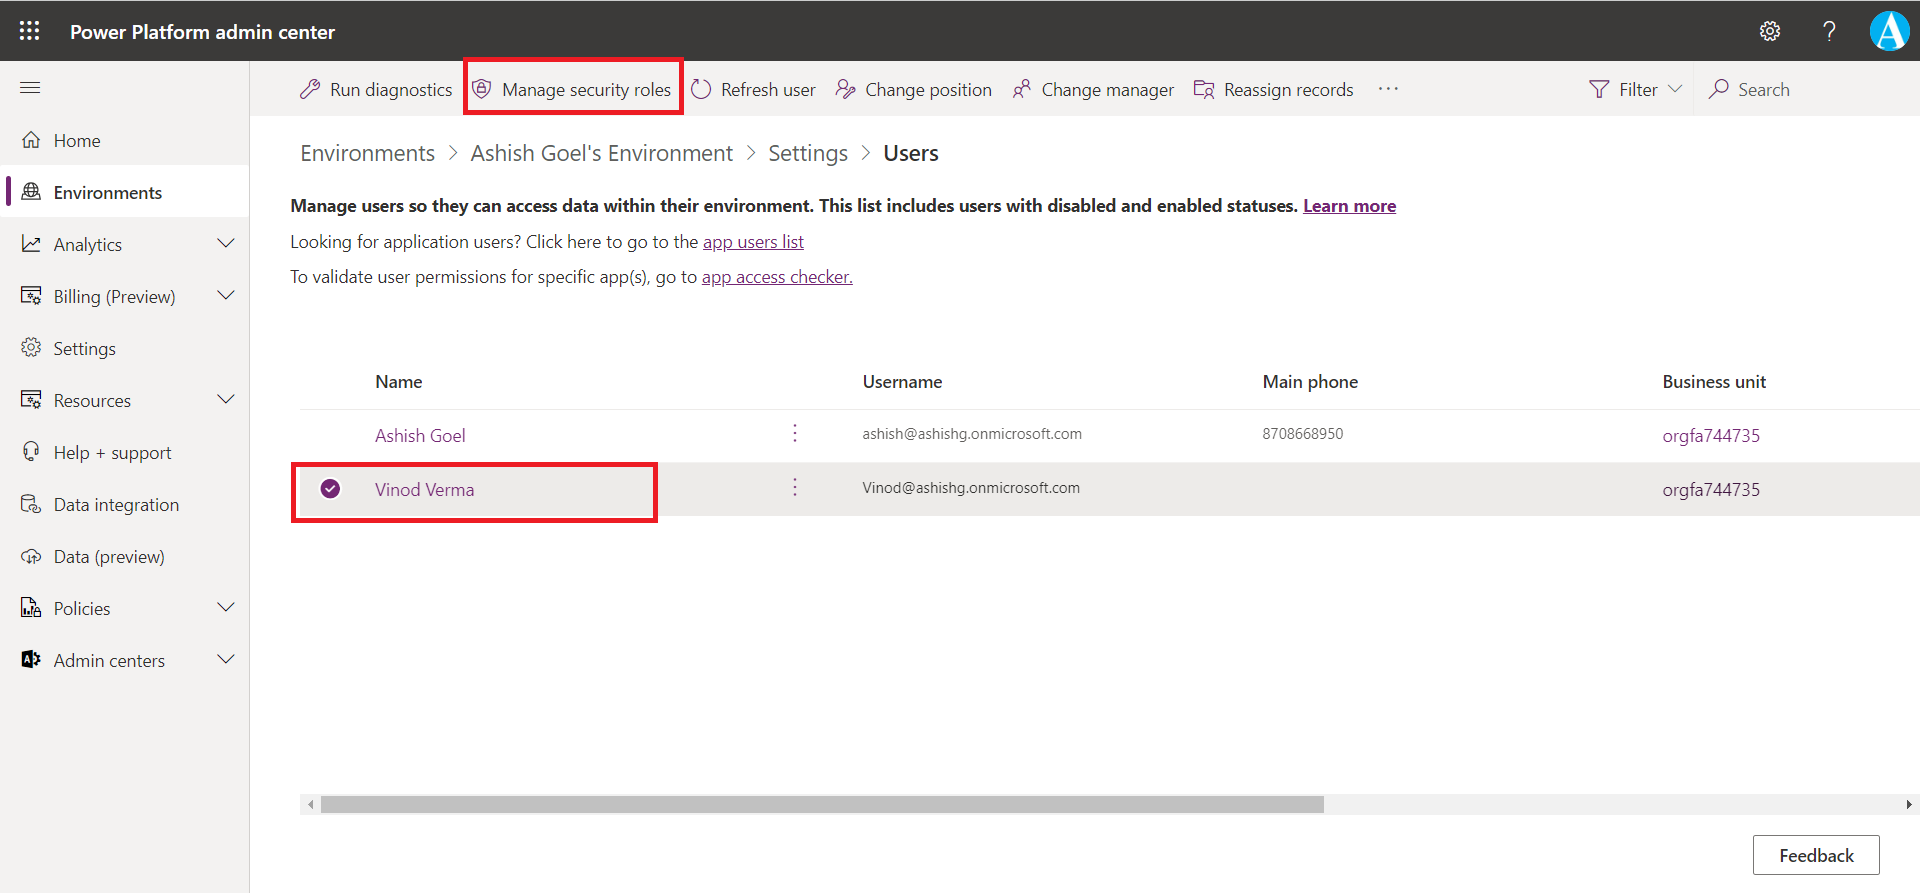This screenshot has height=893, width=1920.
Task: Go to Home in the sidebar
Action: pos(77,141)
